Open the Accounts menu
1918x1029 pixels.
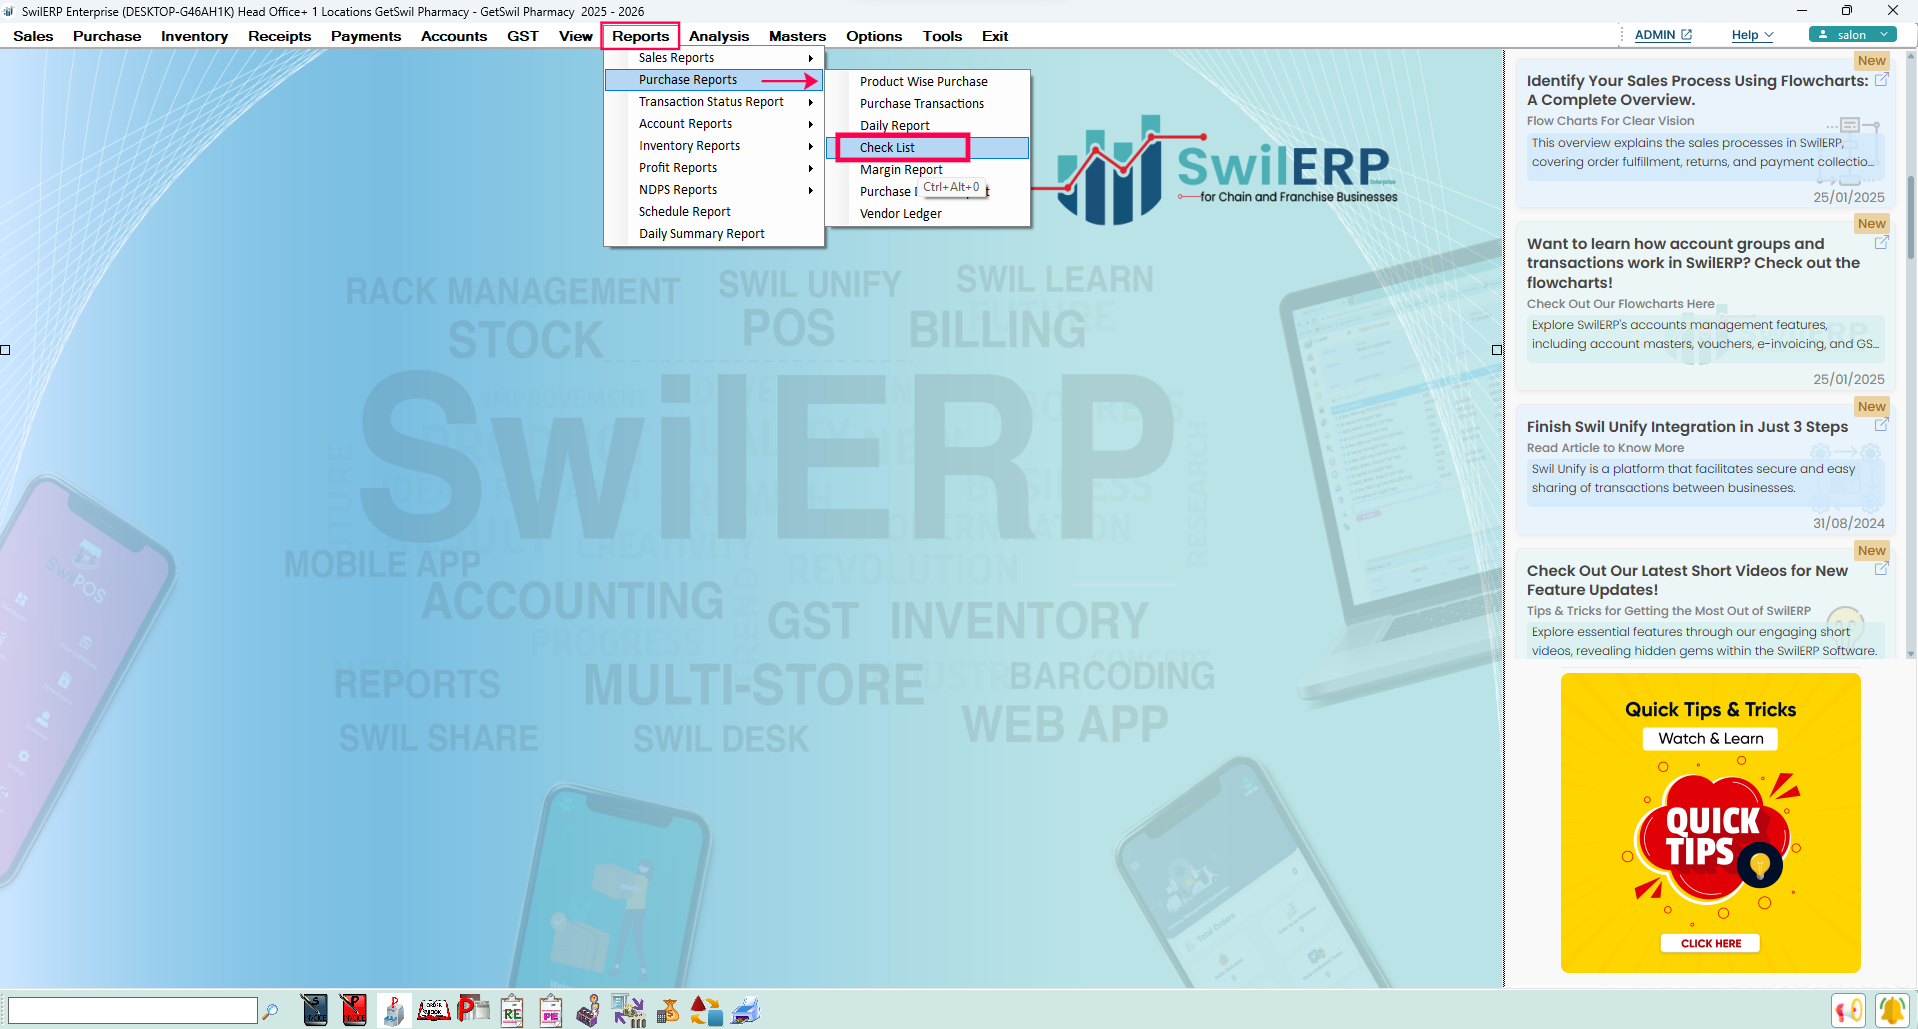click(454, 36)
